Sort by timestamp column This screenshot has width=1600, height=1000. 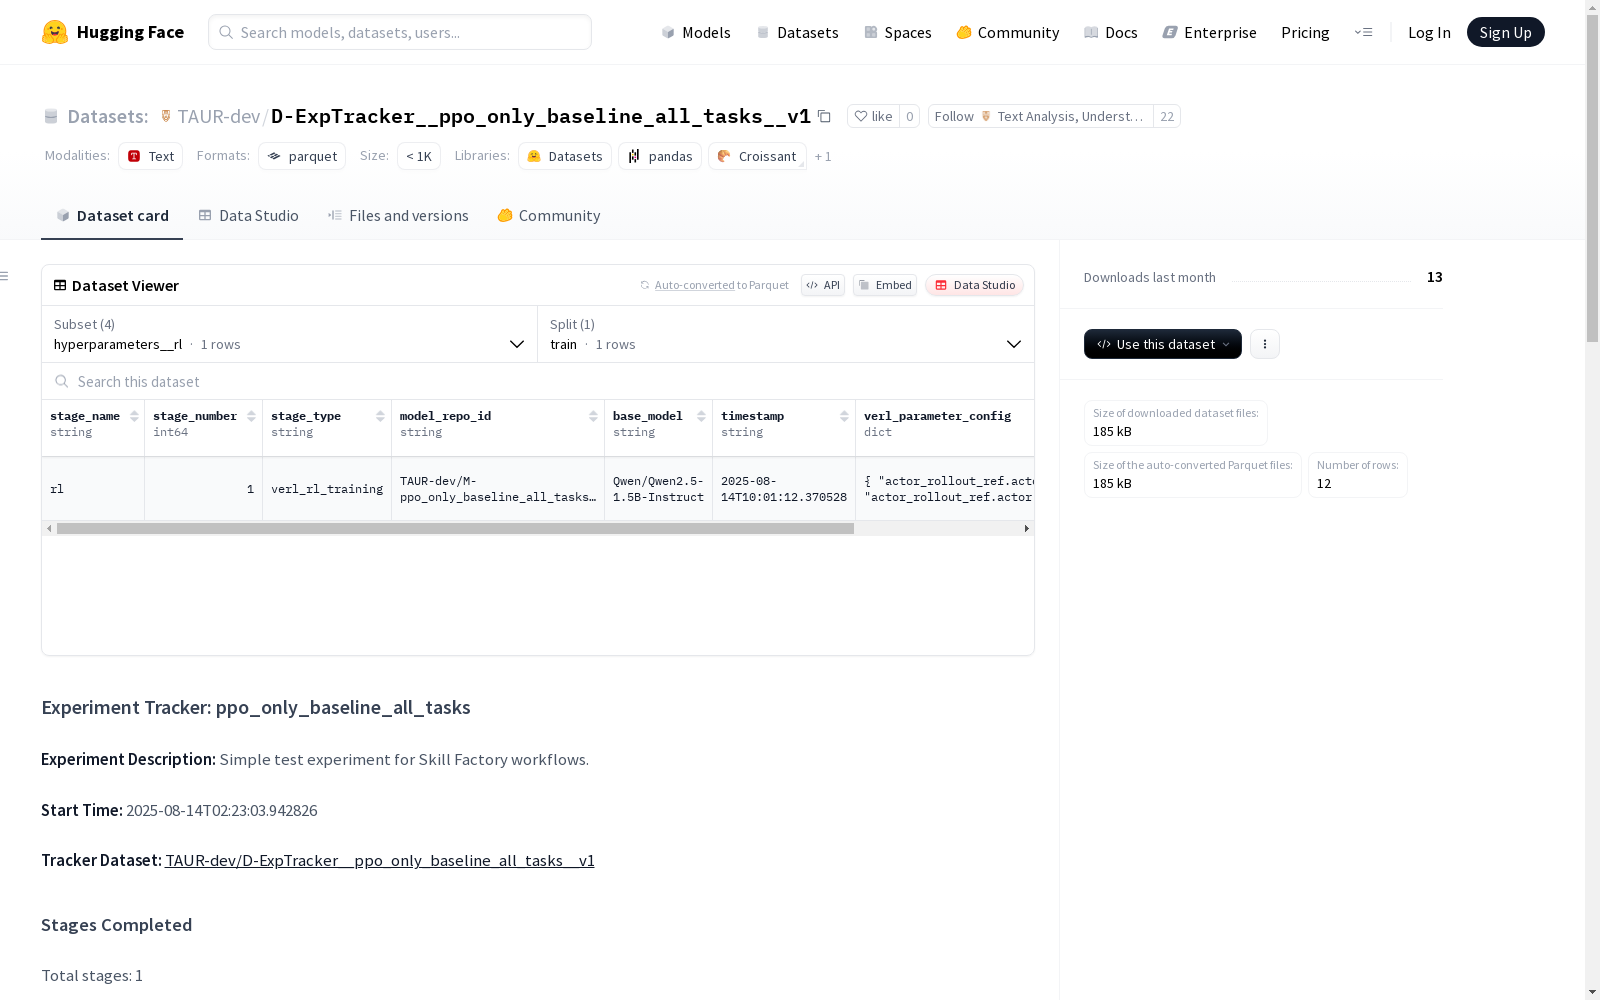pos(844,416)
